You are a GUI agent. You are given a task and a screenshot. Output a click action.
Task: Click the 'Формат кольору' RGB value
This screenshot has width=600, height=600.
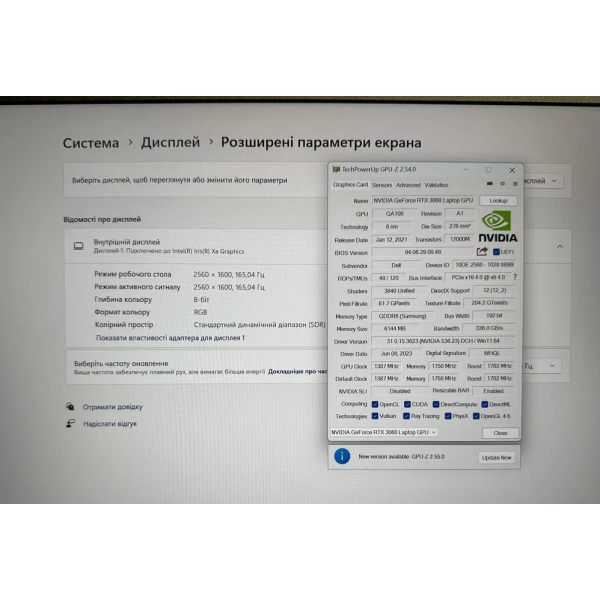pos(200,312)
